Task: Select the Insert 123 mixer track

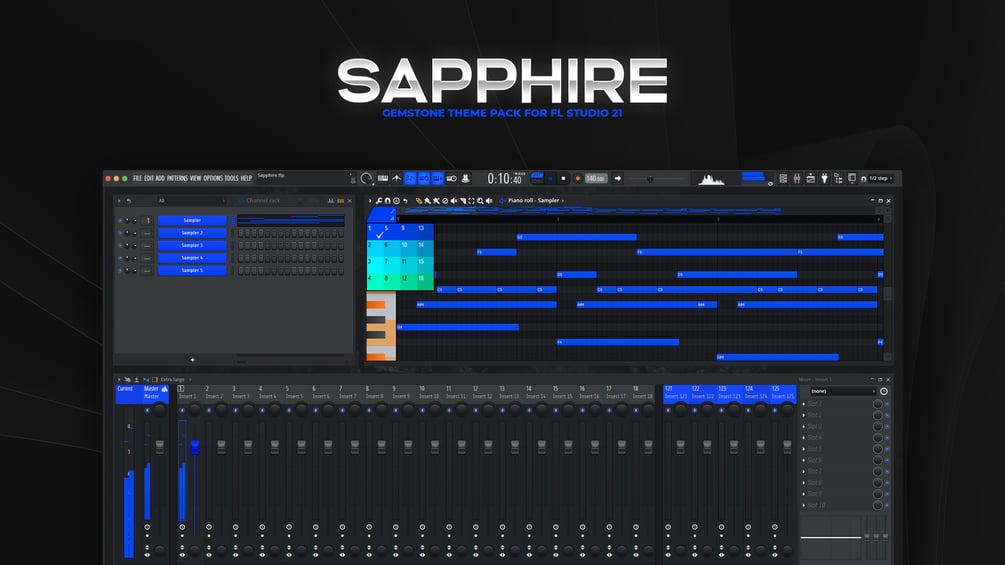Action: click(x=729, y=393)
